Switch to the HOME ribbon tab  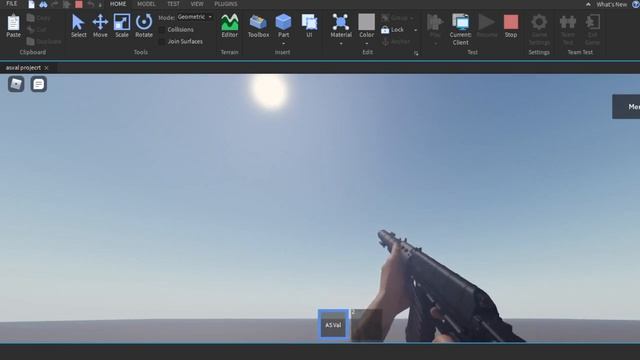tap(118, 4)
